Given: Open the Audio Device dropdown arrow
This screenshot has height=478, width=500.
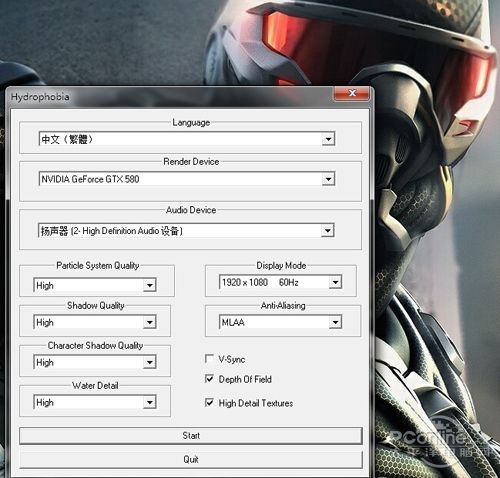Looking at the screenshot, I should (x=328, y=230).
